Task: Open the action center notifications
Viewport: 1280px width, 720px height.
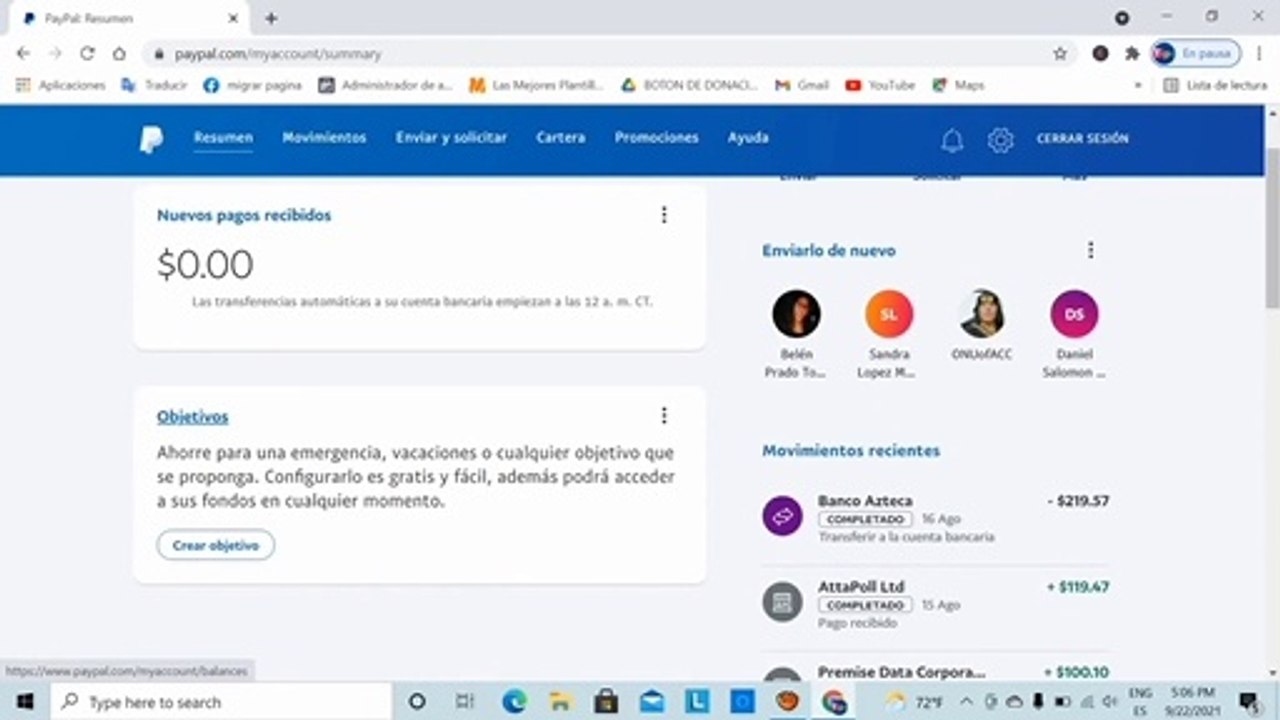Action: coord(1249,702)
